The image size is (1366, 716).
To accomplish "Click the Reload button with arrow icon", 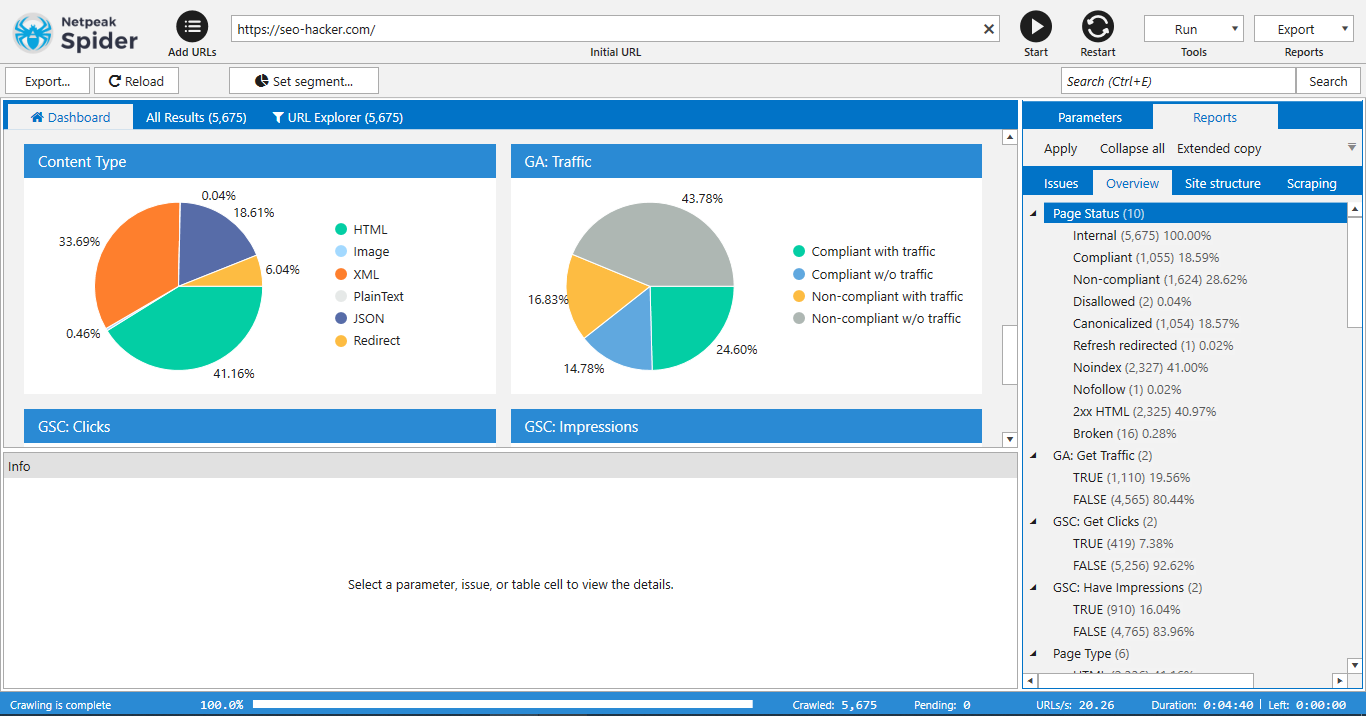I will tap(136, 81).
